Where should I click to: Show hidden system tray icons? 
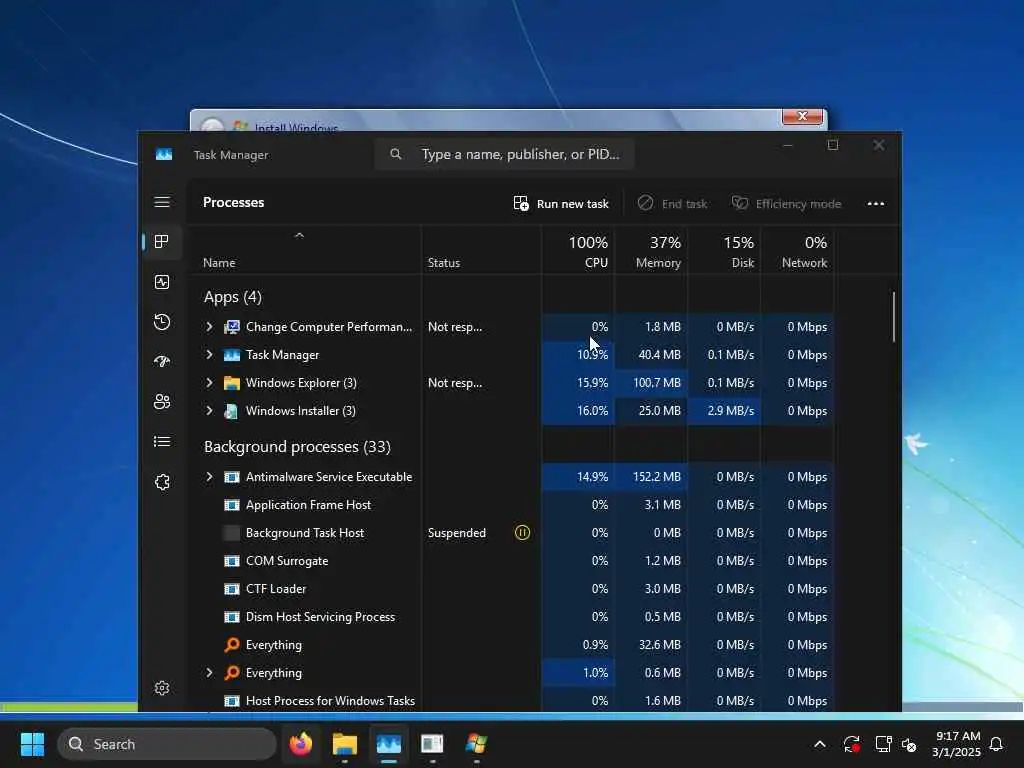click(820, 744)
